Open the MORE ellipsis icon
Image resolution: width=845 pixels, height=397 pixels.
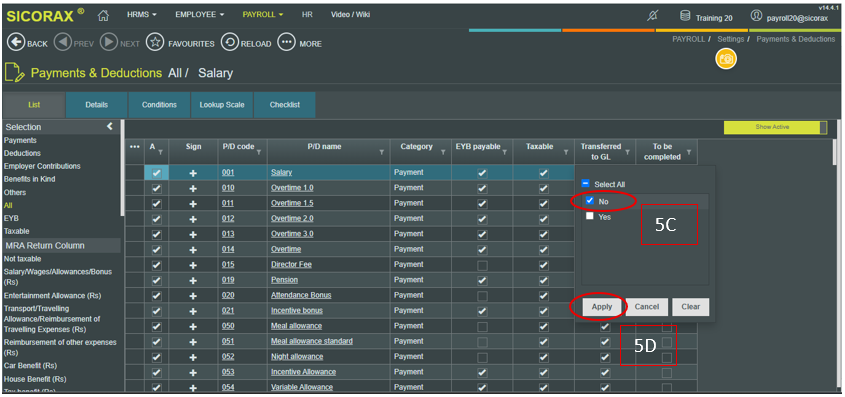[x=286, y=43]
